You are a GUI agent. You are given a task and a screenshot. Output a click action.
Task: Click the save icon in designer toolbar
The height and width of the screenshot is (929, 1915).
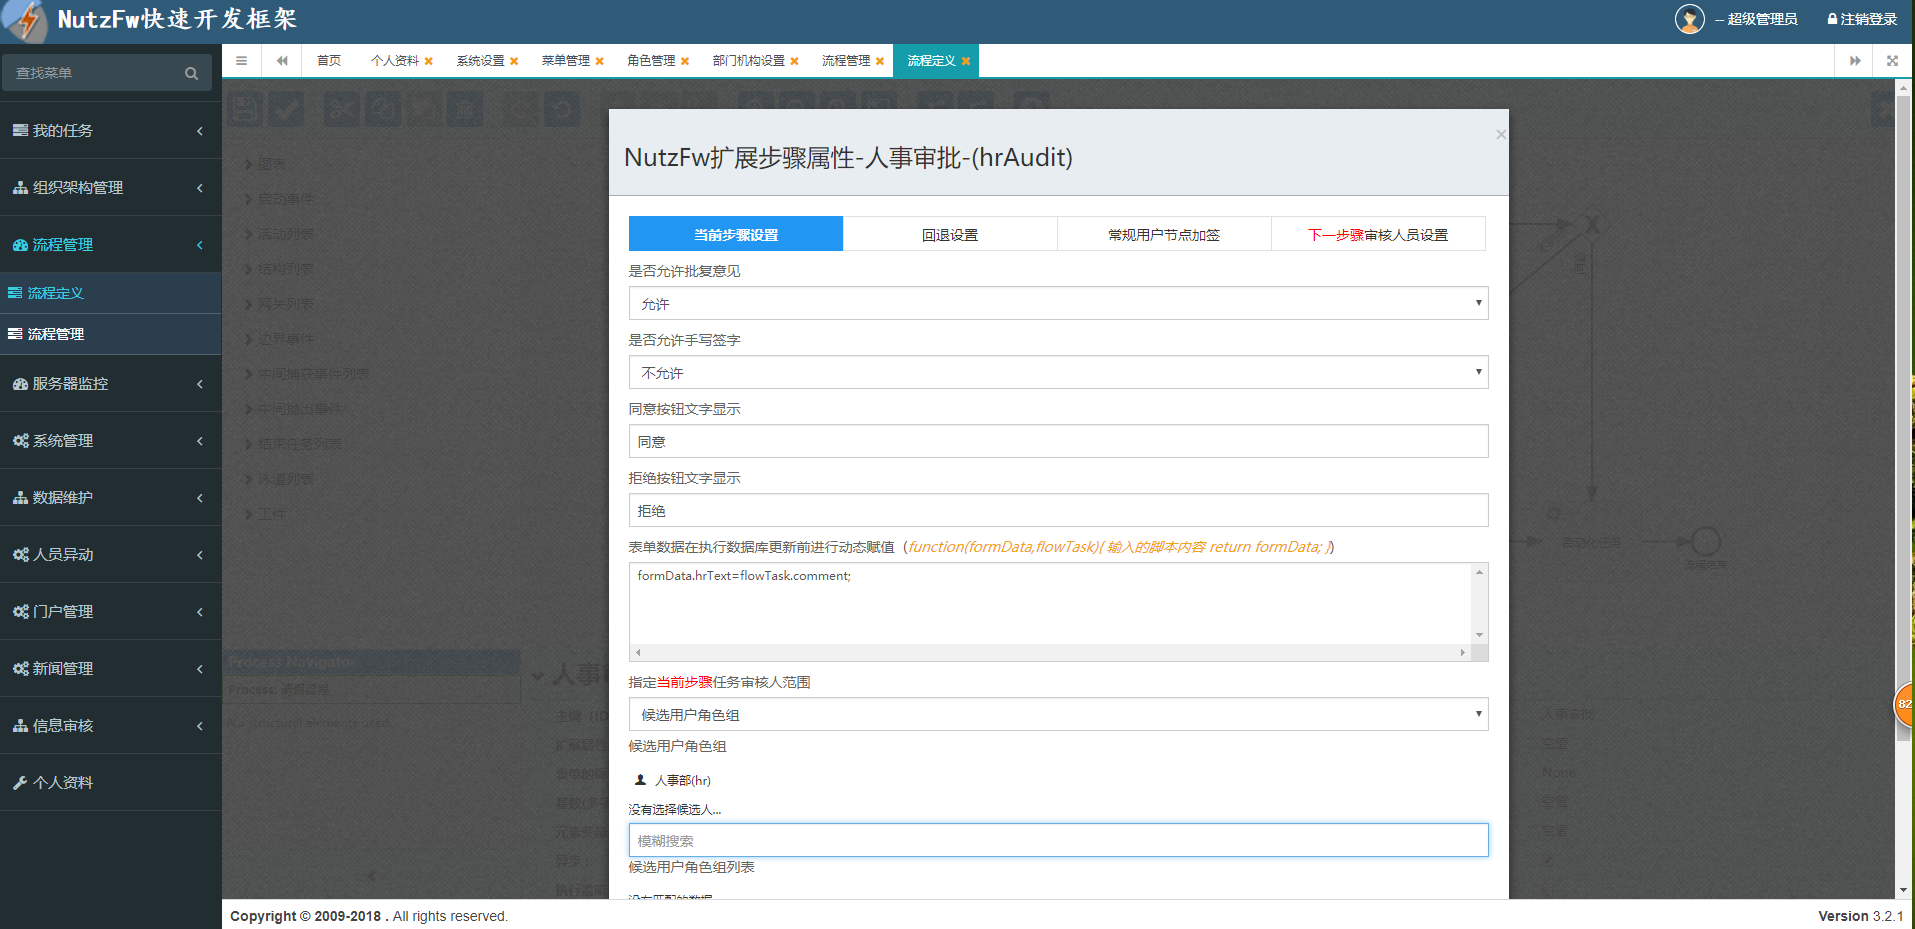pyautogui.click(x=245, y=108)
